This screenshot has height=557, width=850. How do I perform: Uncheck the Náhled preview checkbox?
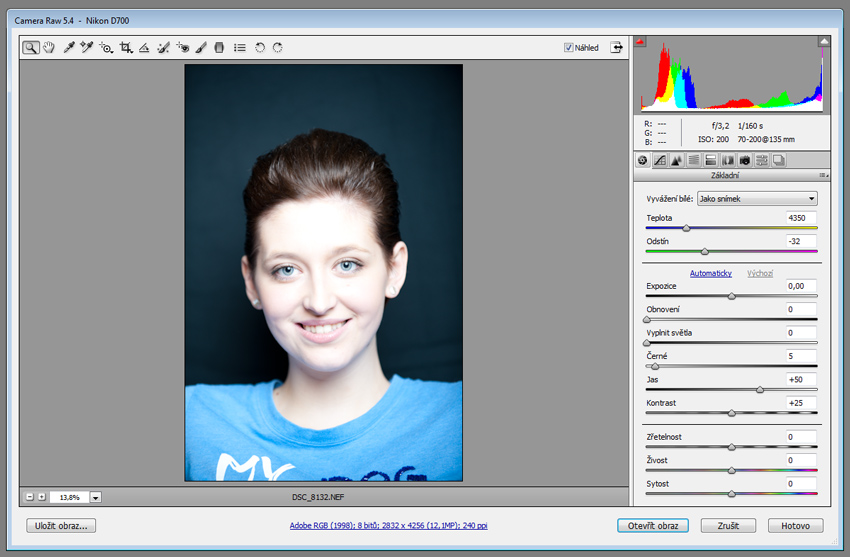coord(569,47)
